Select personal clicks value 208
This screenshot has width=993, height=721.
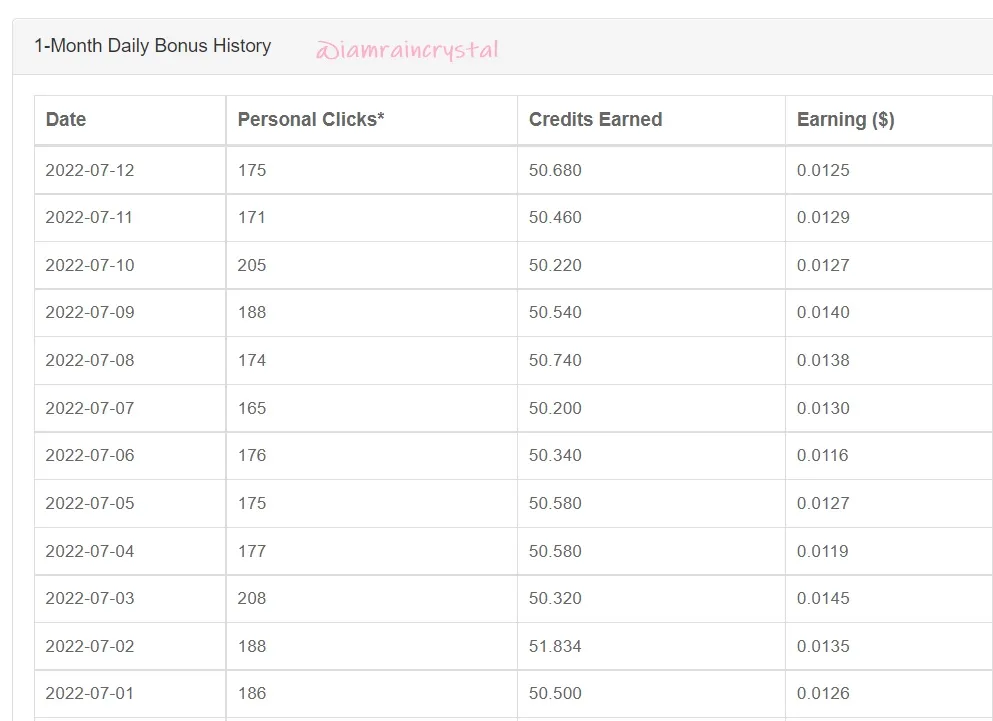(251, 598)
